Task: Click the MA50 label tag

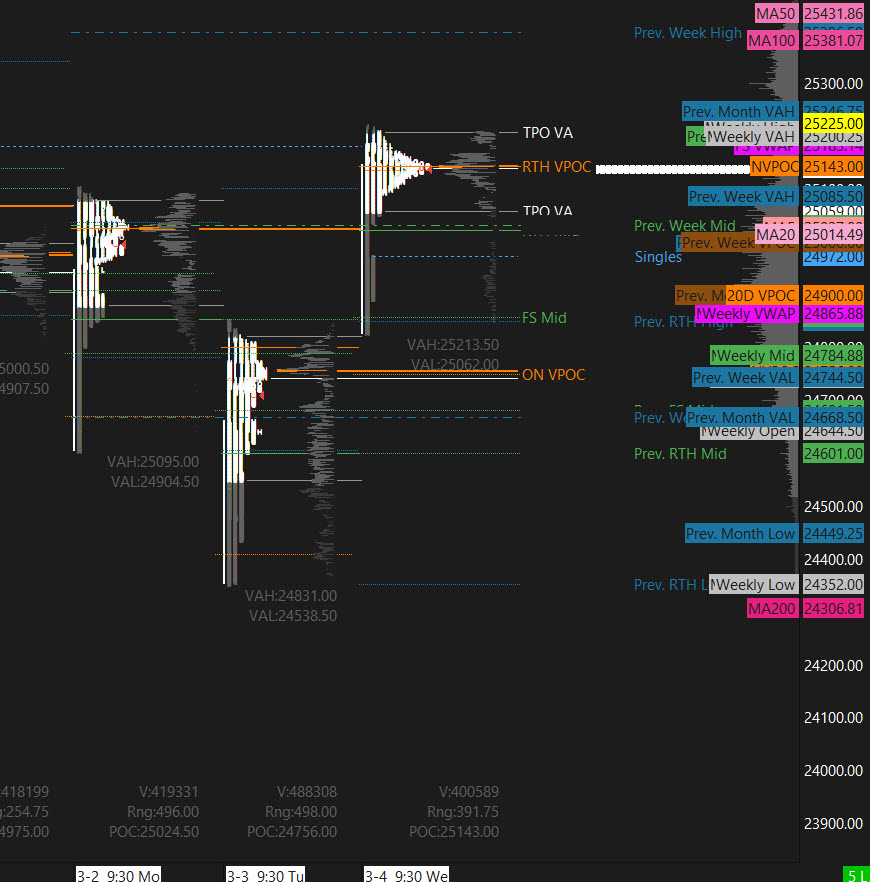Action: click(x=775, y=14)
